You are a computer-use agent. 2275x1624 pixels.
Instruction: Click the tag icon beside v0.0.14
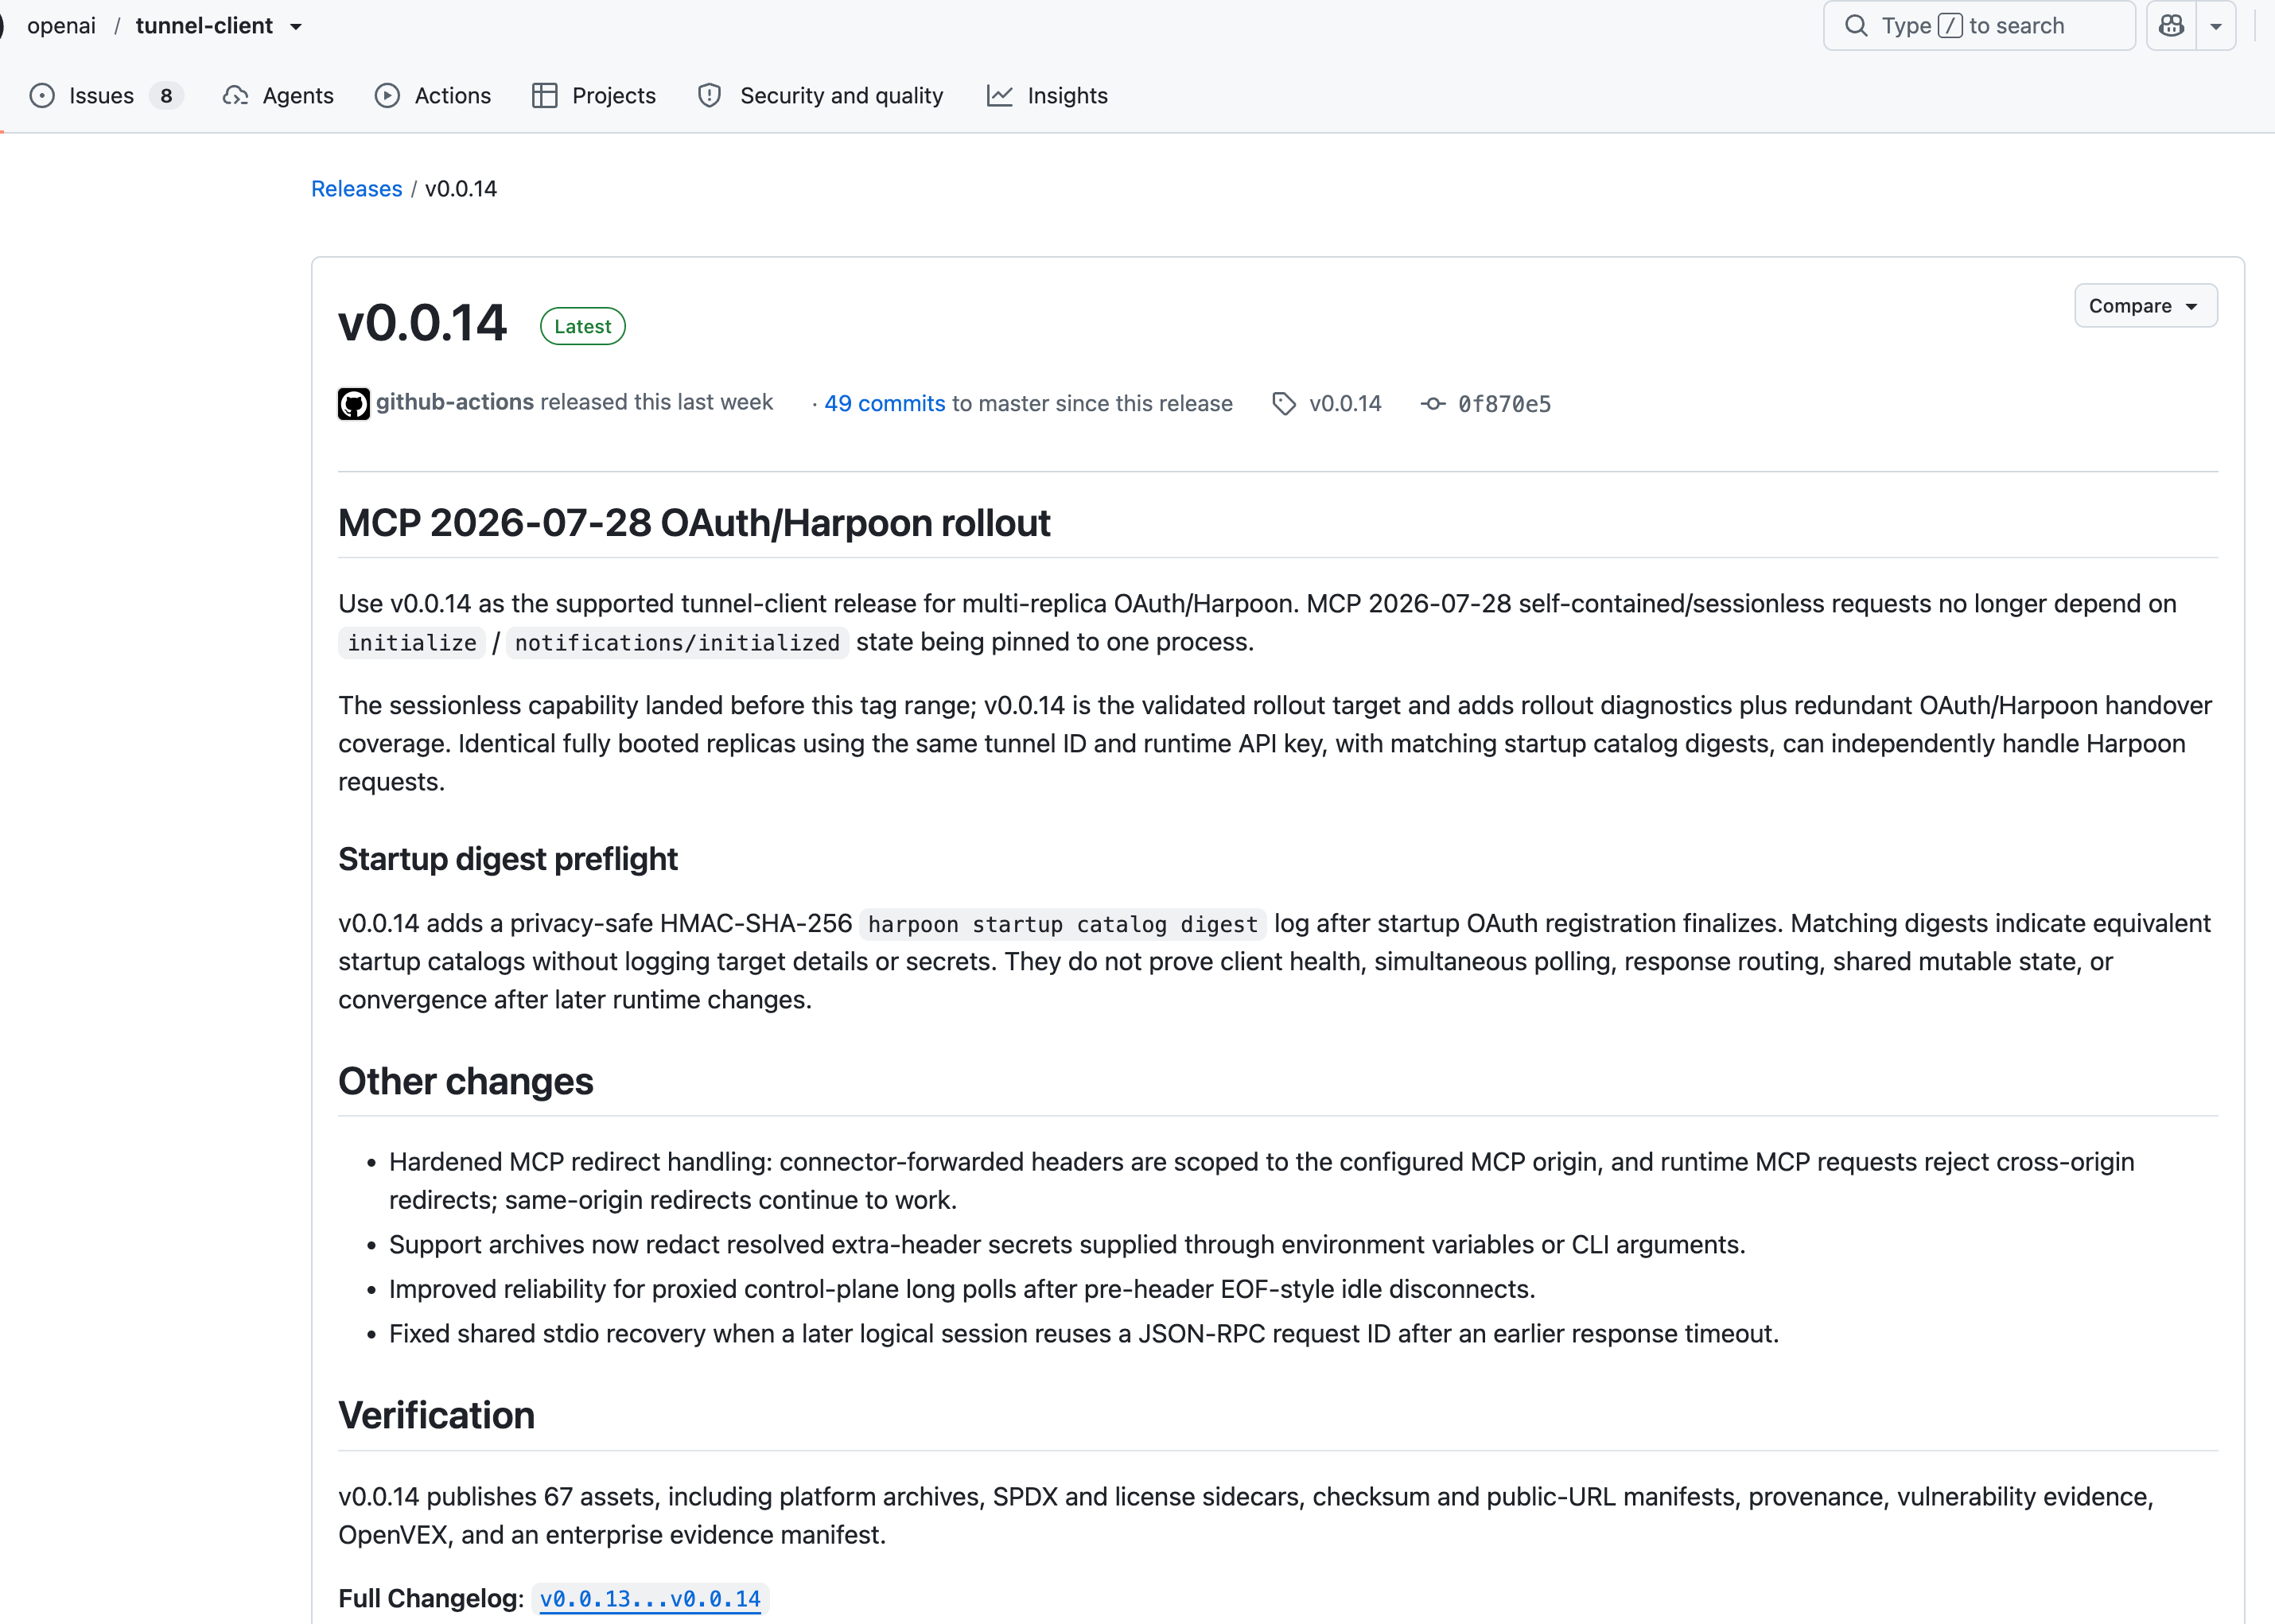(1284, 404)
